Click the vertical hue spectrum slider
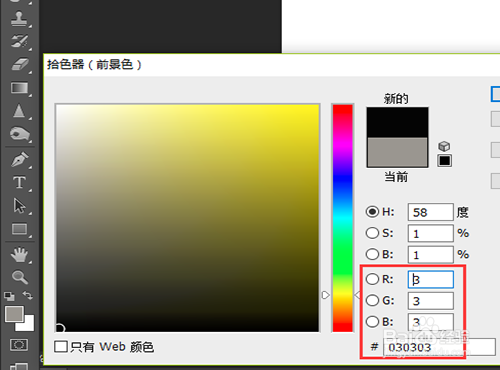The image size is (500, 370). tap(342, 218)
